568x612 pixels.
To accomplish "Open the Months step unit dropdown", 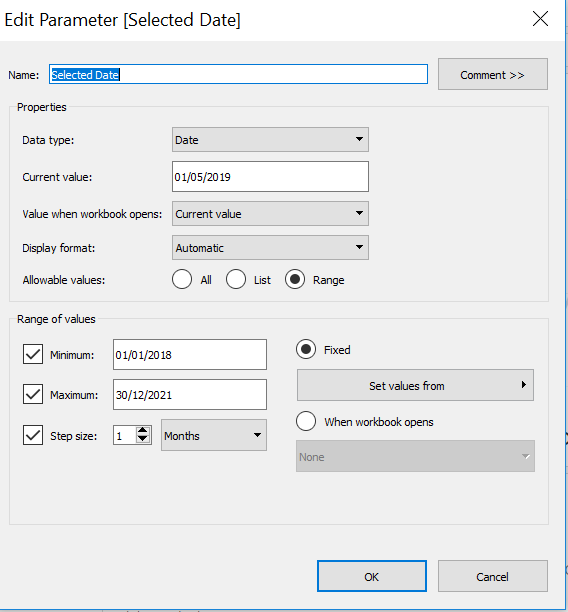I will tap(214, 435).
